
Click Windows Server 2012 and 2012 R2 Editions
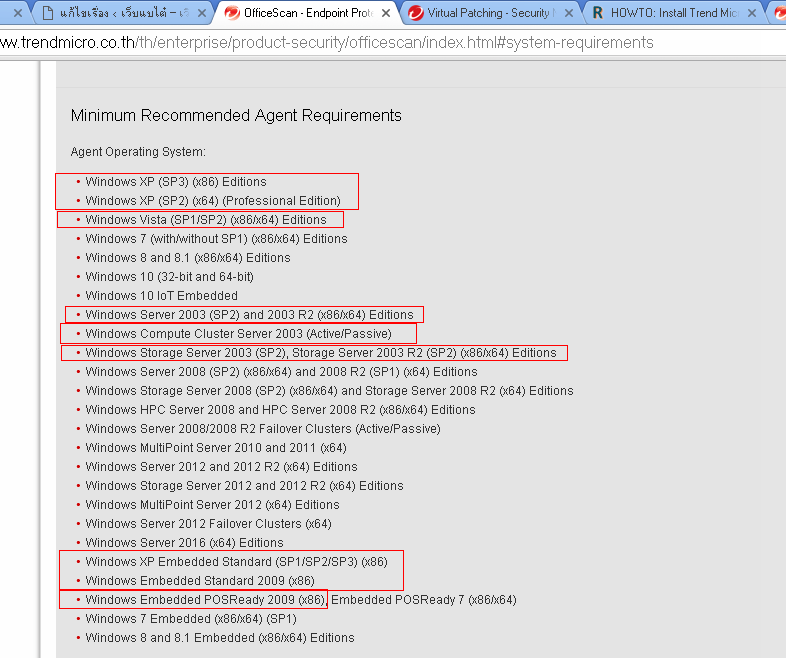point(222,467)
